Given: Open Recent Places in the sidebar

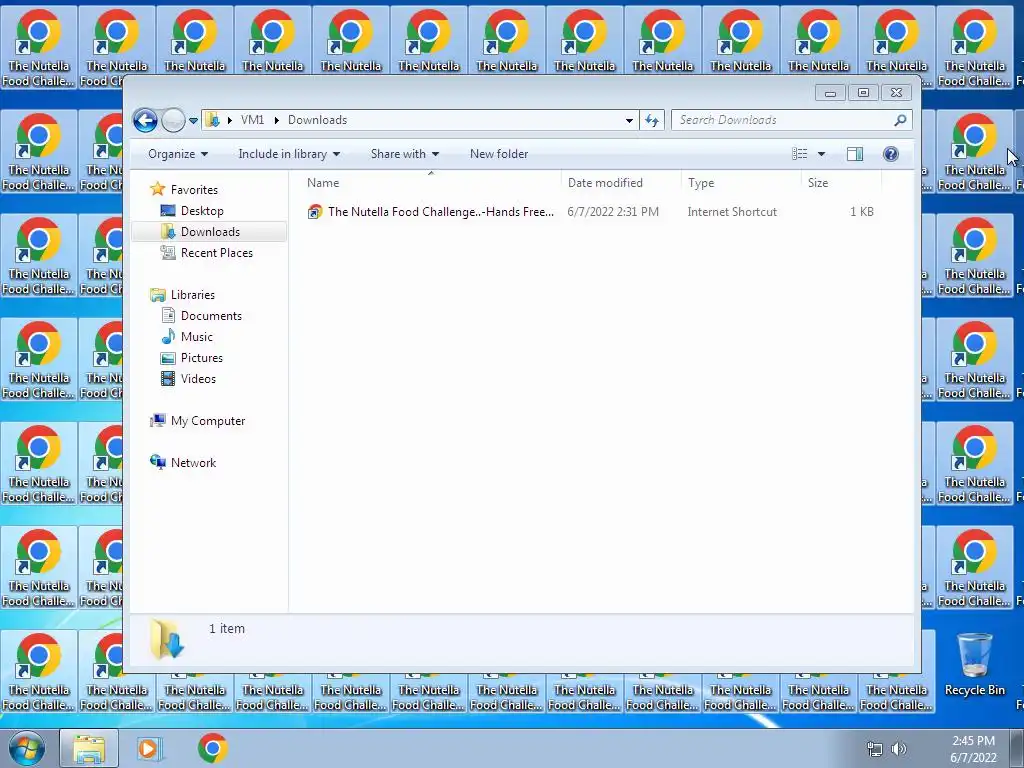Looking at the screenshot, I should pyautogui.click(x=216, y=253).
